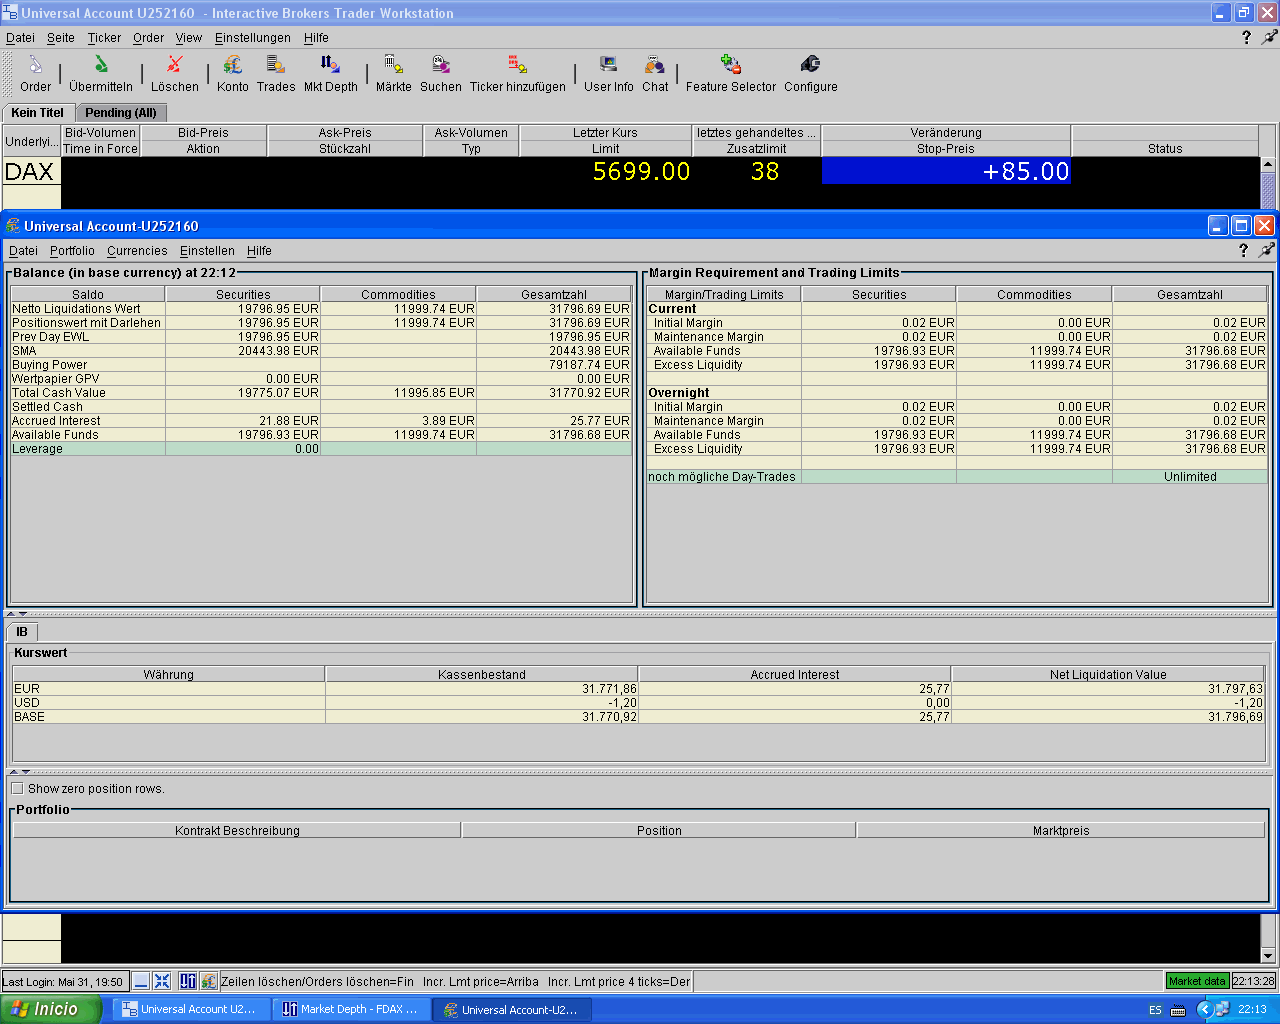The image size is (1280, 1024).
Task: Click the scrollbar up arrow in ticker table
Action: pos(1268,165)
